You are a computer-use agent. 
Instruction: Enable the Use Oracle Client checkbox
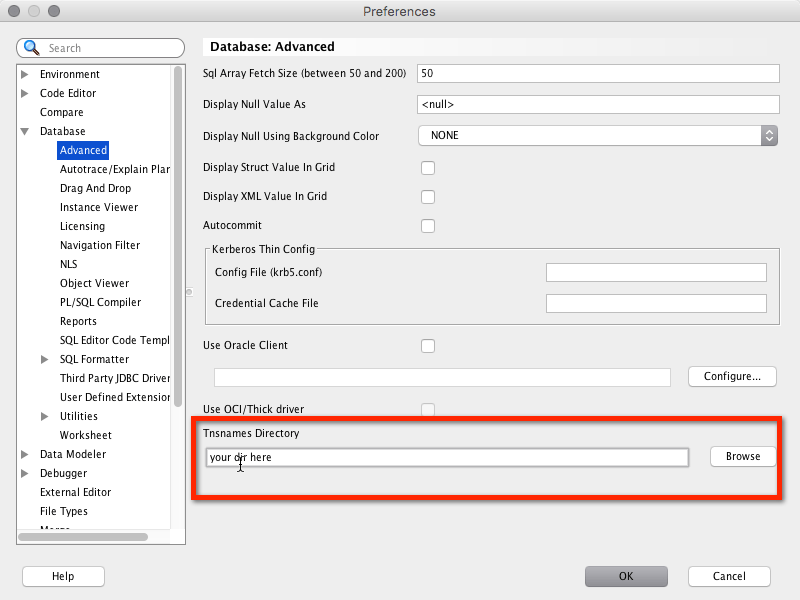pyautogui.click(x=428, y=346)
